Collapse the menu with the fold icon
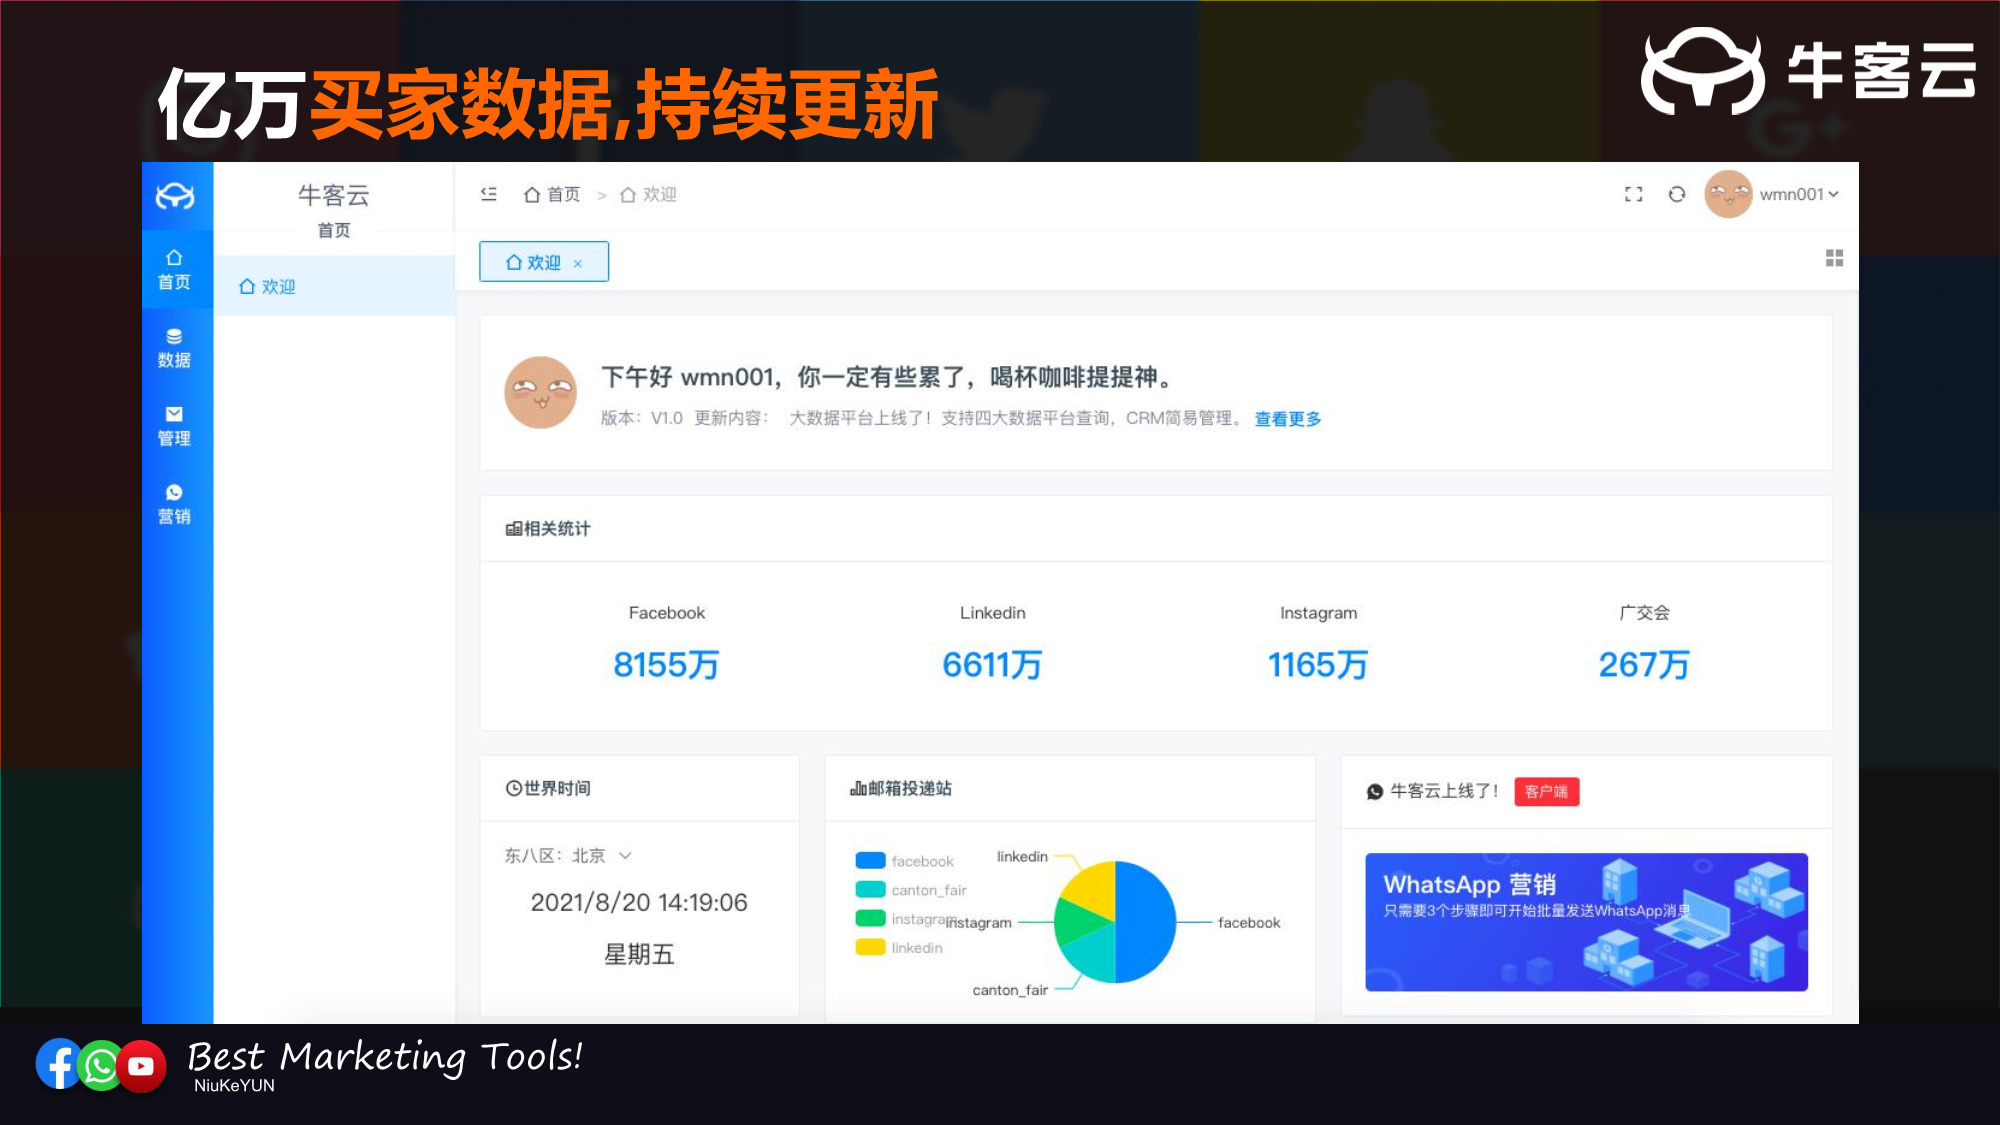The width and height of the screenshot is (2000, 1125). click(x=489, y=194)
